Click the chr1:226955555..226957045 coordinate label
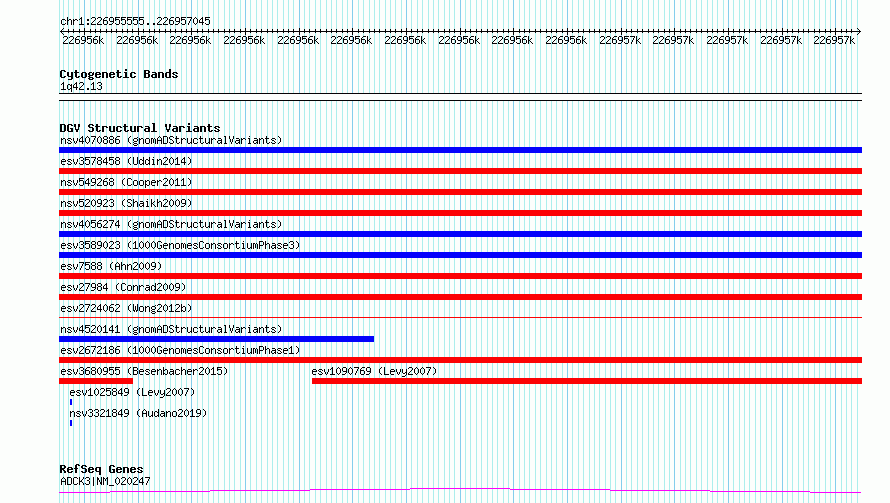The width and height of the screenshot is (890, 503). coord(135,21)
